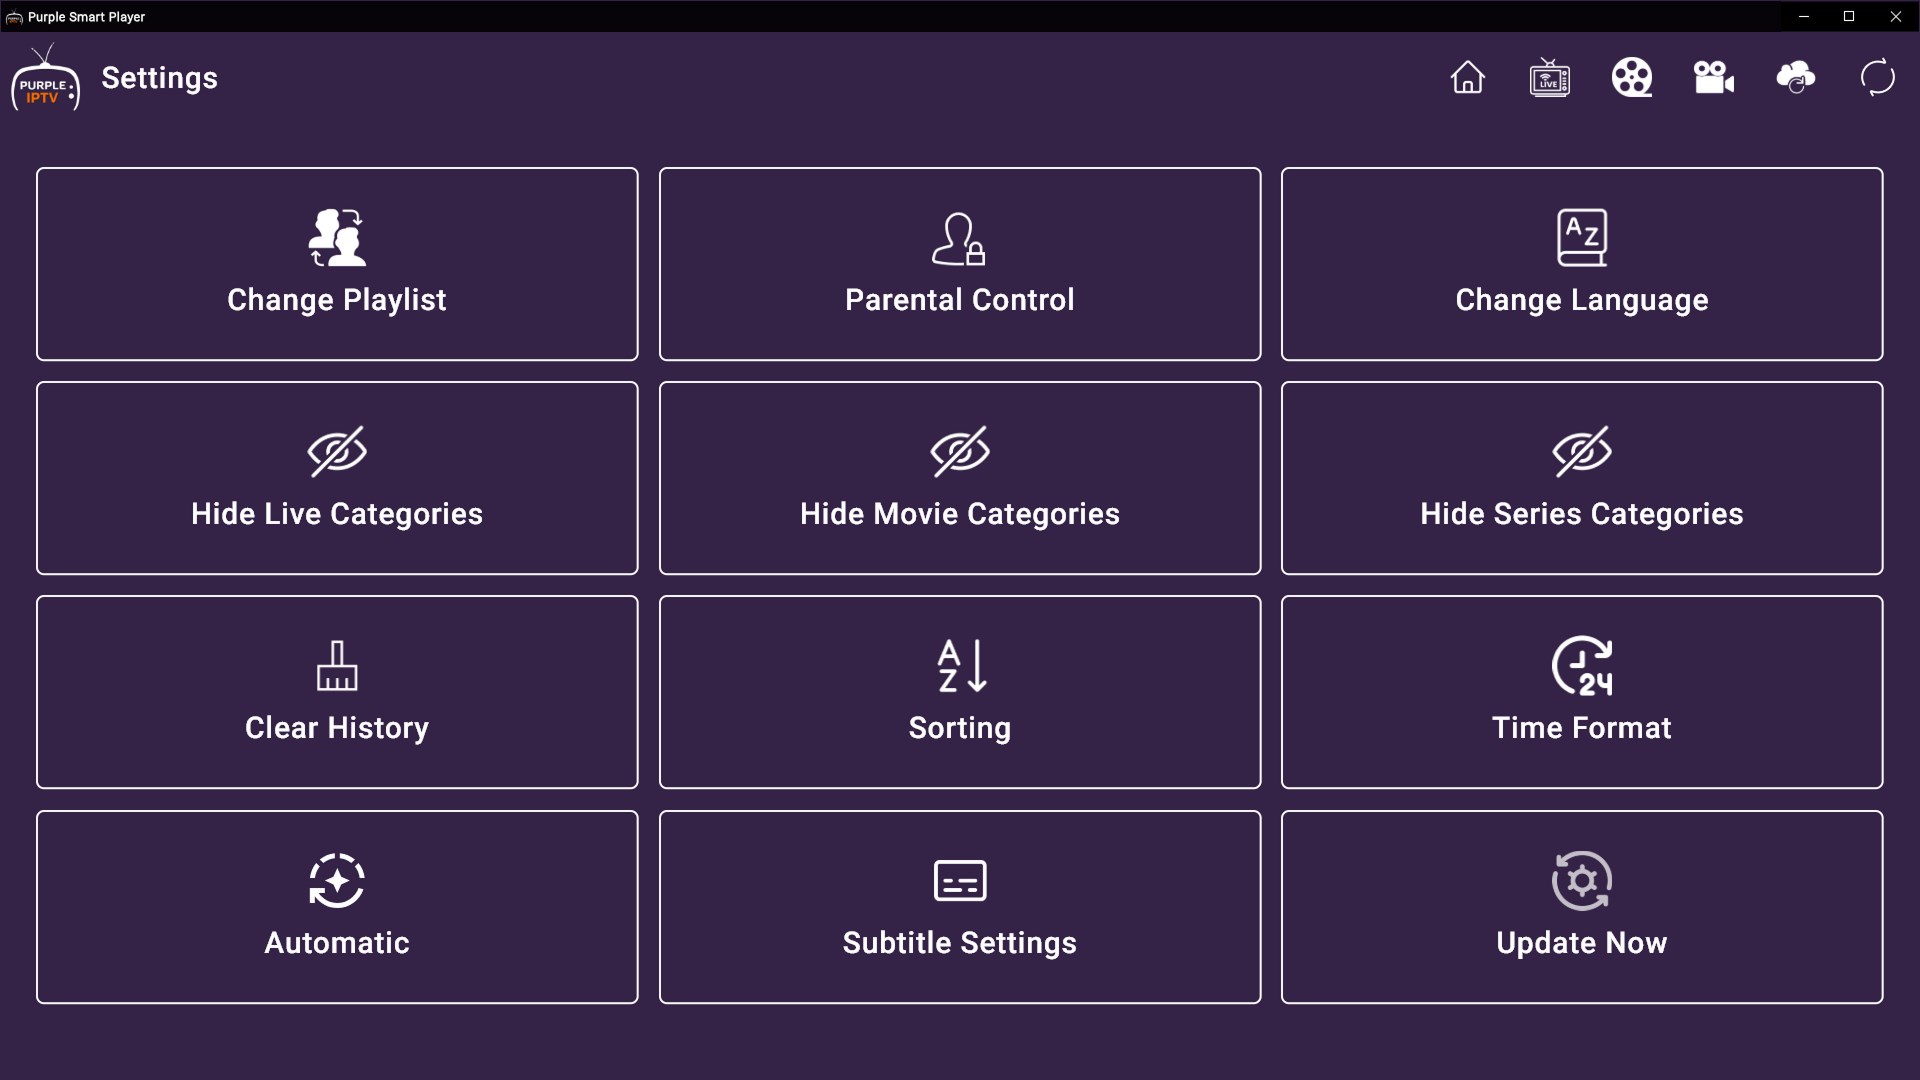Image resolution: width=1920 pixels, height=1080 pixels.
Task: Click the Clear History tile
Action: tap(337, 692)
